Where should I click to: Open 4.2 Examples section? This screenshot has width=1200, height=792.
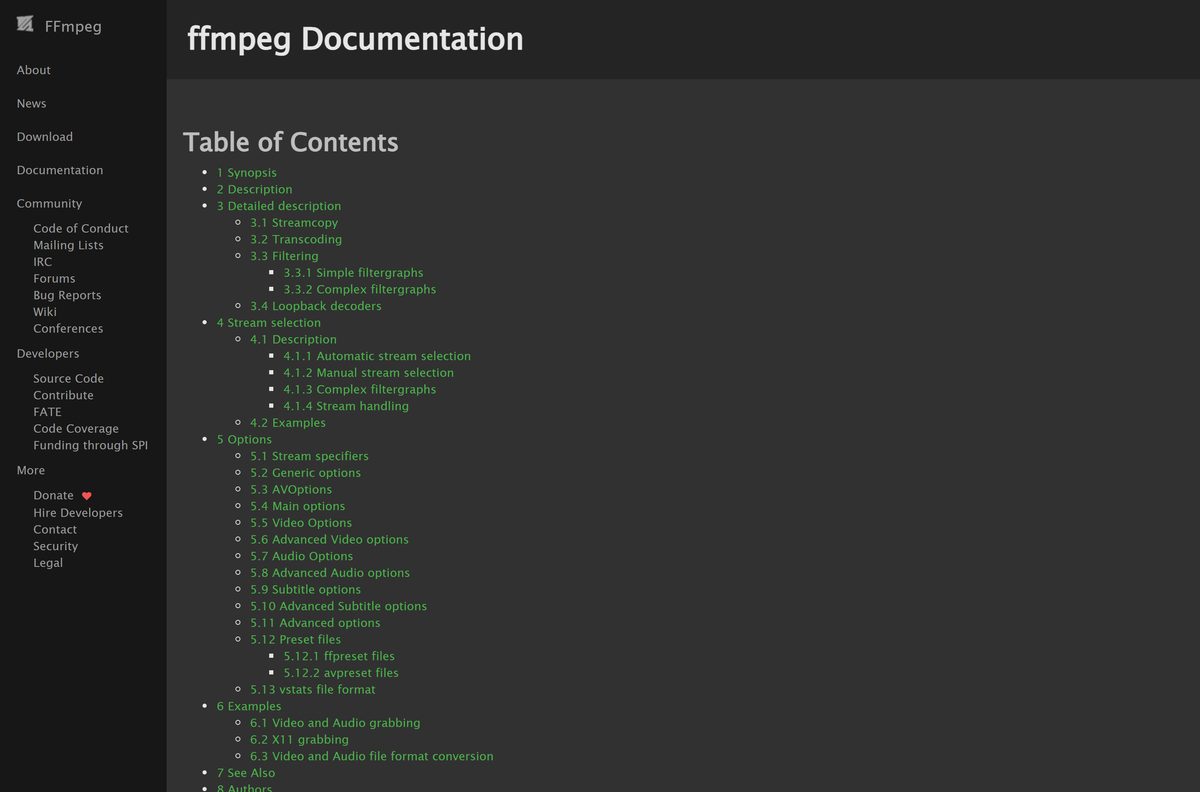pos(288,422)
